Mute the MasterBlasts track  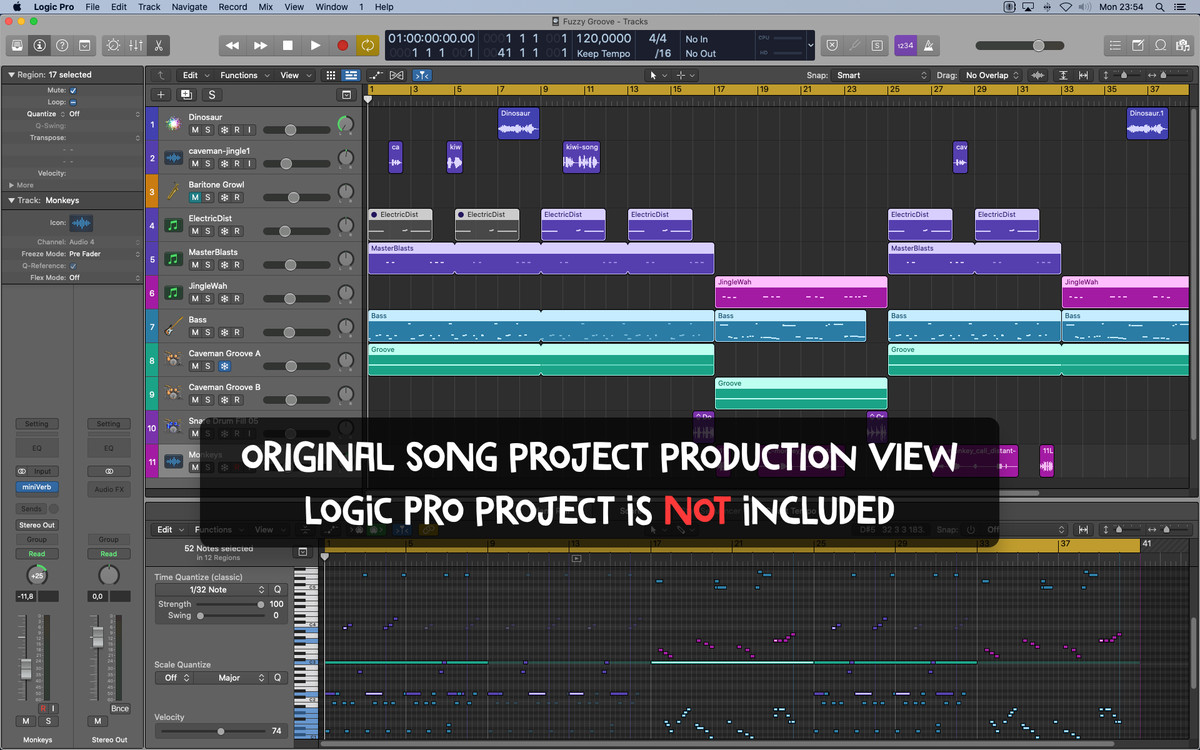click(195, 265)
